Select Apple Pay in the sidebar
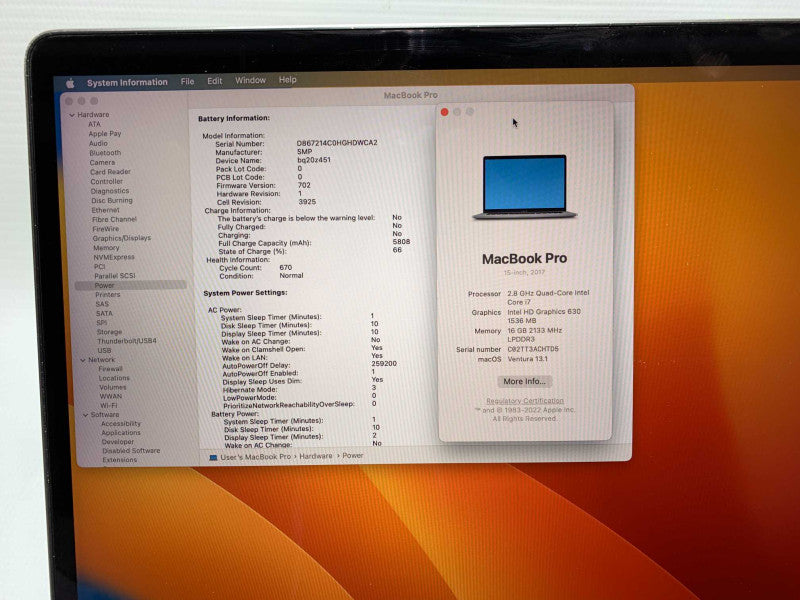The height and width of the screenshot is (600, 800). [105, 134]
